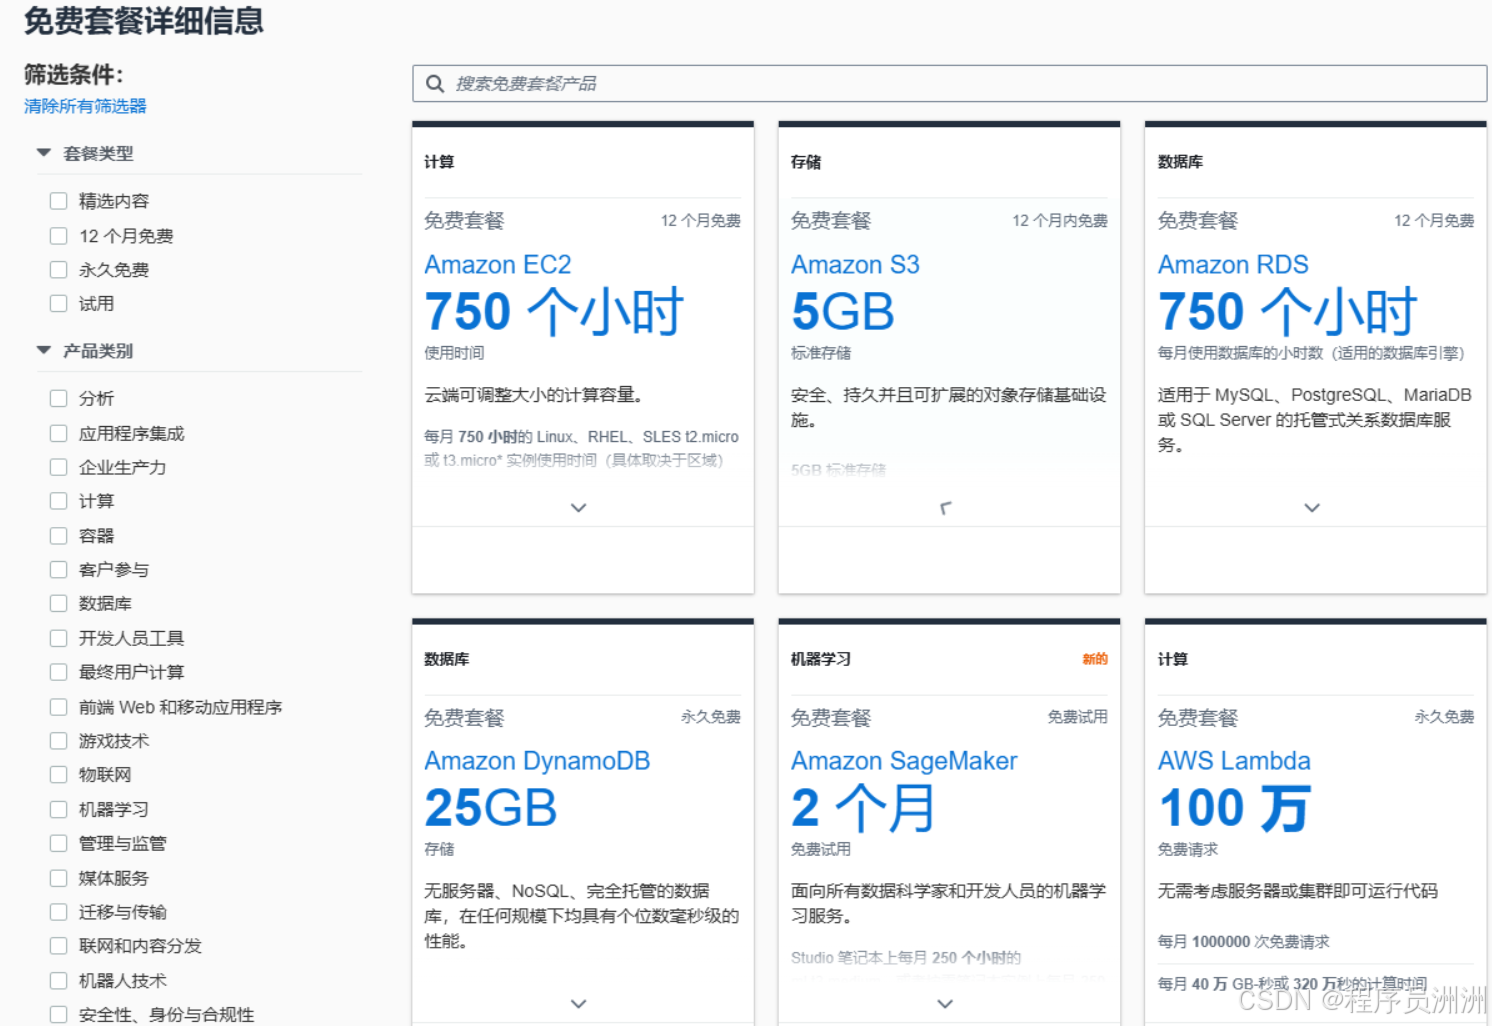Check the 开发人员工具 box
The image size is (1492, 1026).
point(59,638)
